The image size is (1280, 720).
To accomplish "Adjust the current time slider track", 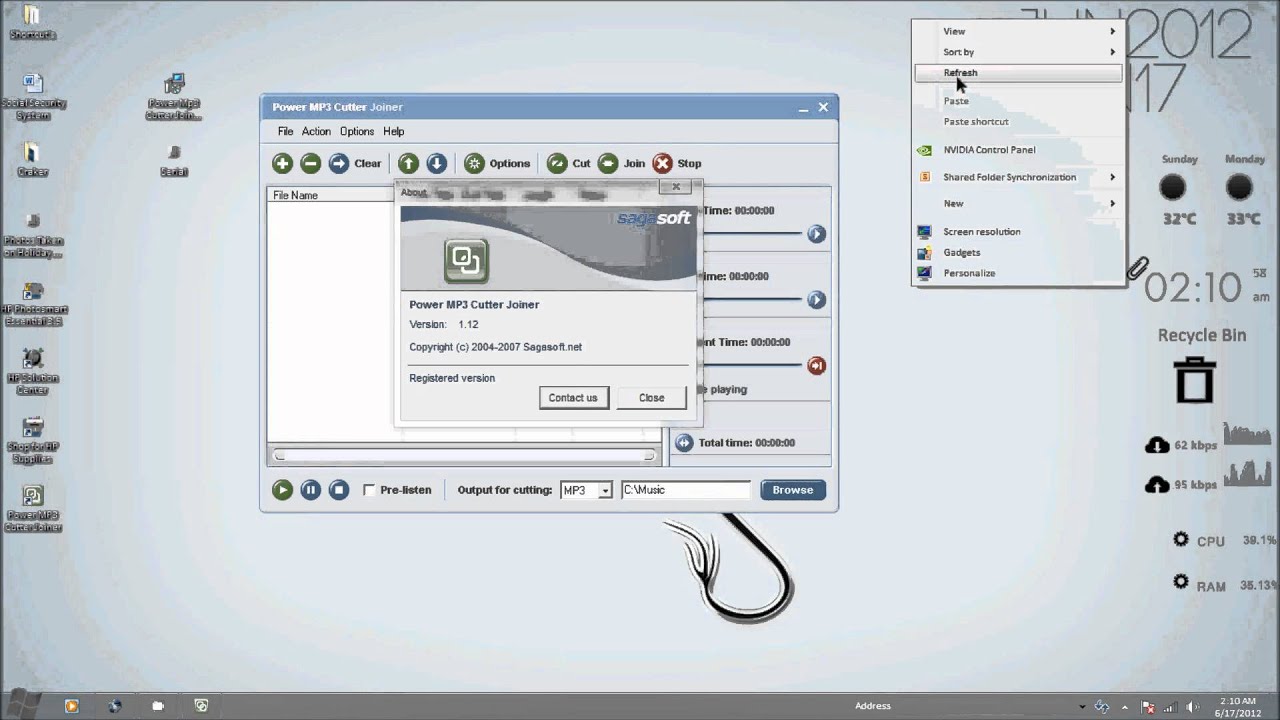I will pos(752,365).
